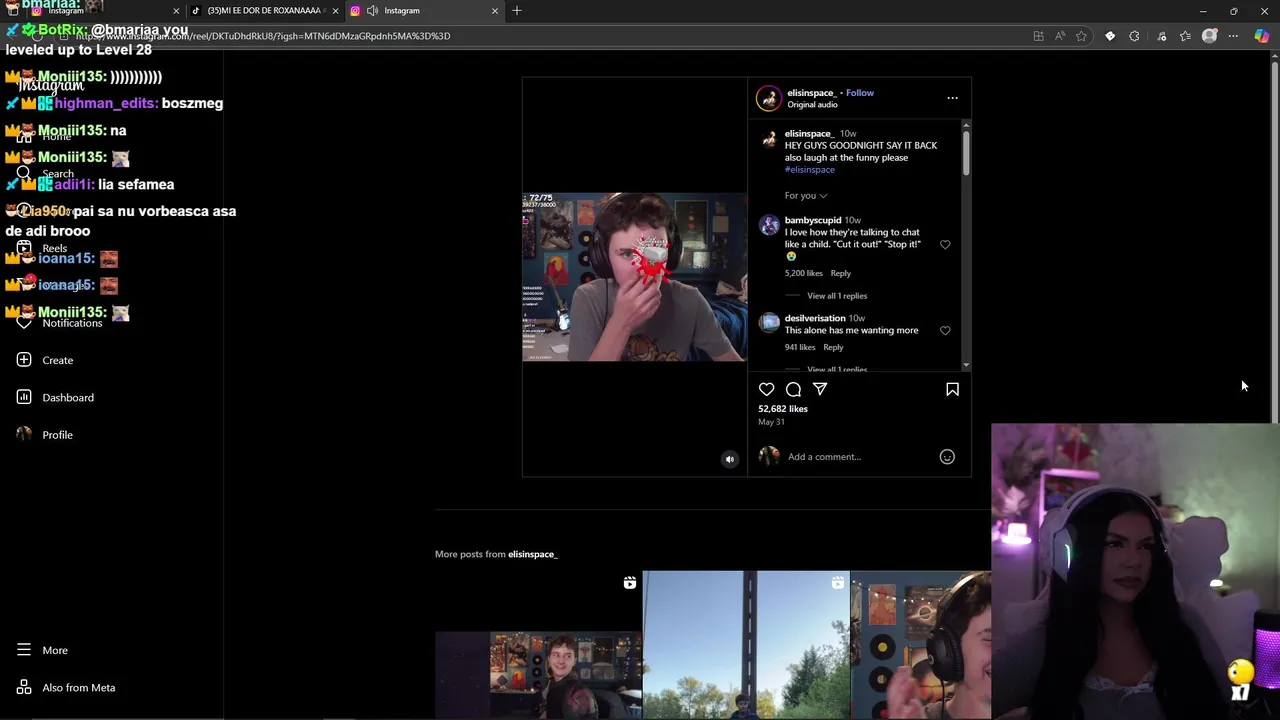The width and height of the screenshot is (1280, 720).
Task: Open the browser profile avatar
Action: coord(1209,36)
